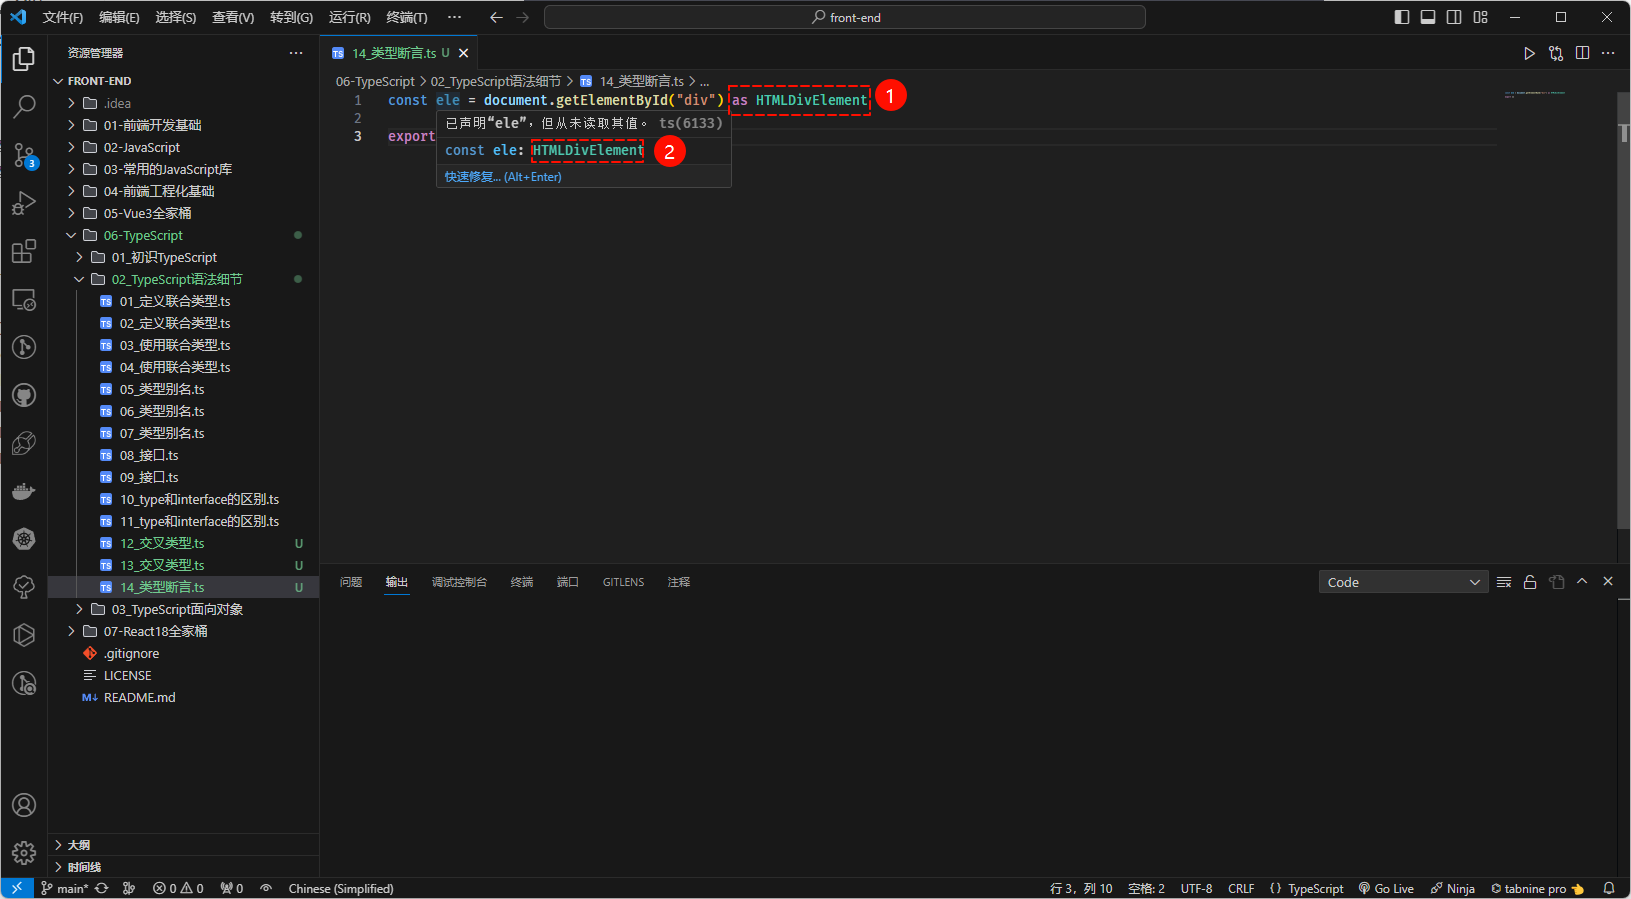Image resolution: width=1631 pixels, height=899 pixels.
Task: Click the editor vertical scrollbar
Action: tap(1623, 300)
